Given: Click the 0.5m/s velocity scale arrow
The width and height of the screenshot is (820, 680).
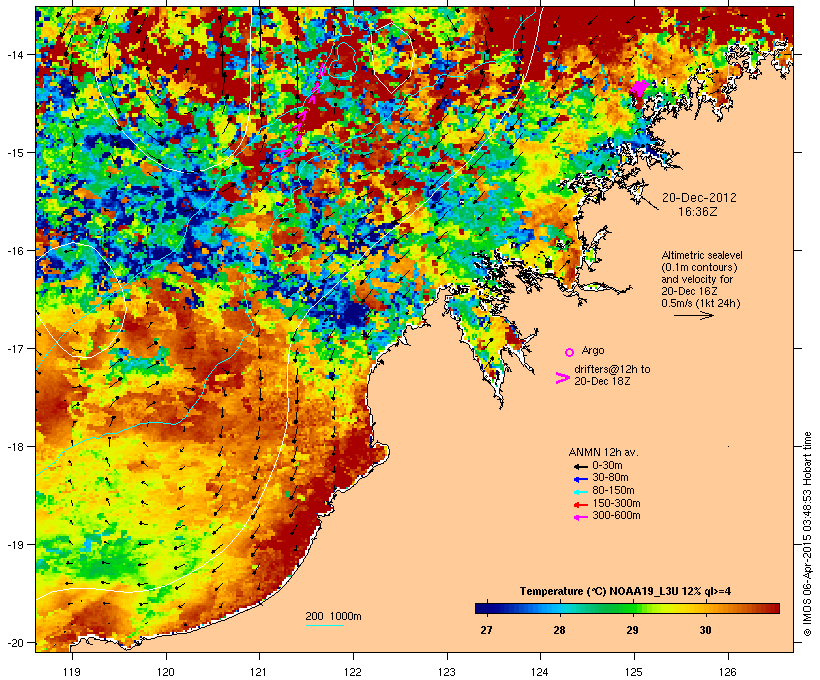Looking at the screenshot, I should (693, 315).
